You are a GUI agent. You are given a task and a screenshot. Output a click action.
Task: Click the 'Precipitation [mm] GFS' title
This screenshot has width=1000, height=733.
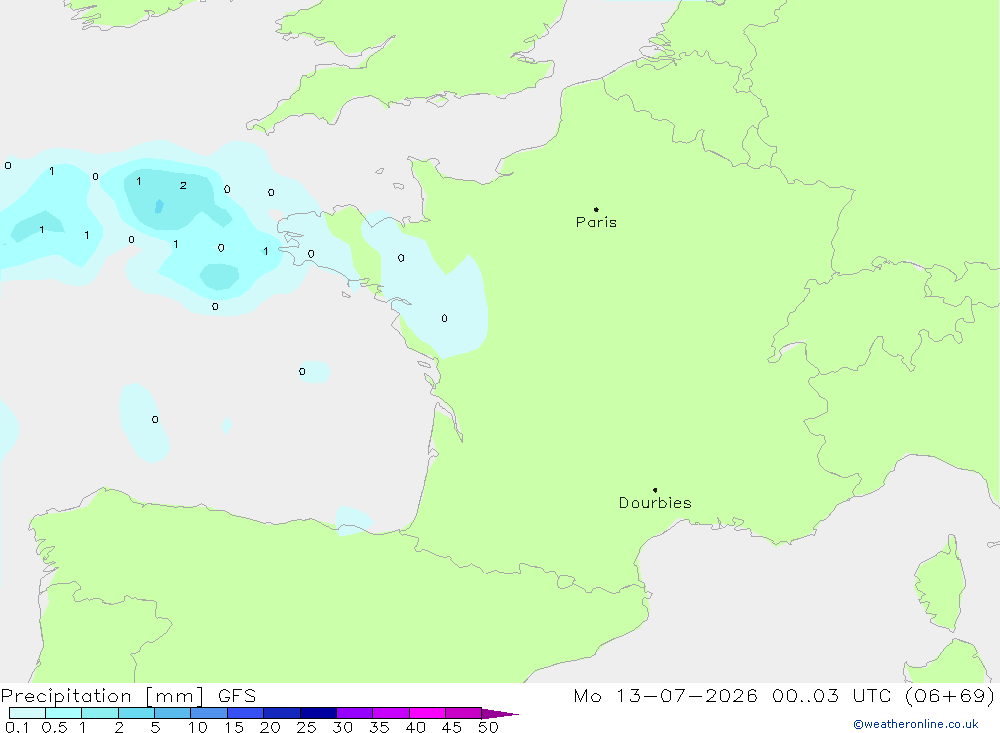click(128, 696)
